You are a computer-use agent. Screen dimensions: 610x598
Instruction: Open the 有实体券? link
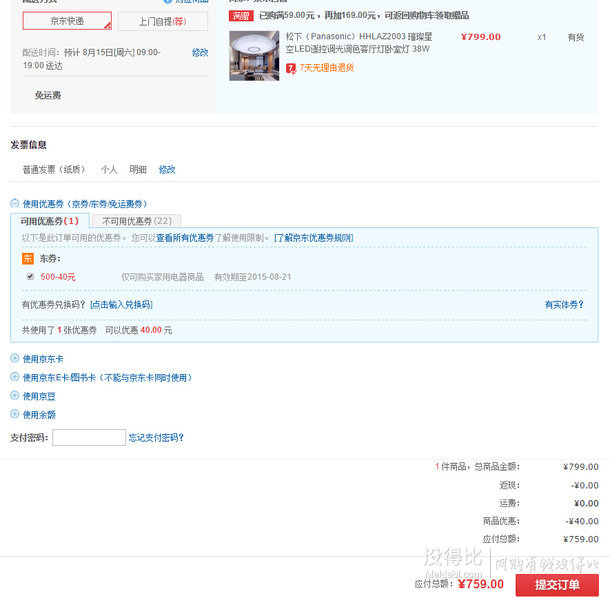click(564, 305)
